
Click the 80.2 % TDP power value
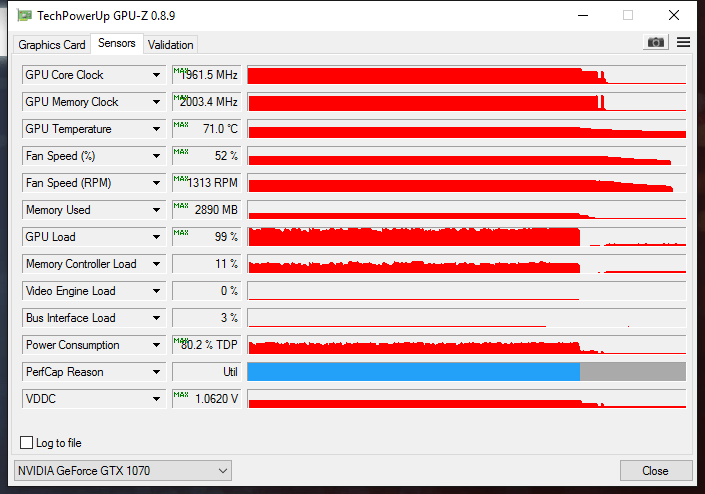click(x=207, y=345)
